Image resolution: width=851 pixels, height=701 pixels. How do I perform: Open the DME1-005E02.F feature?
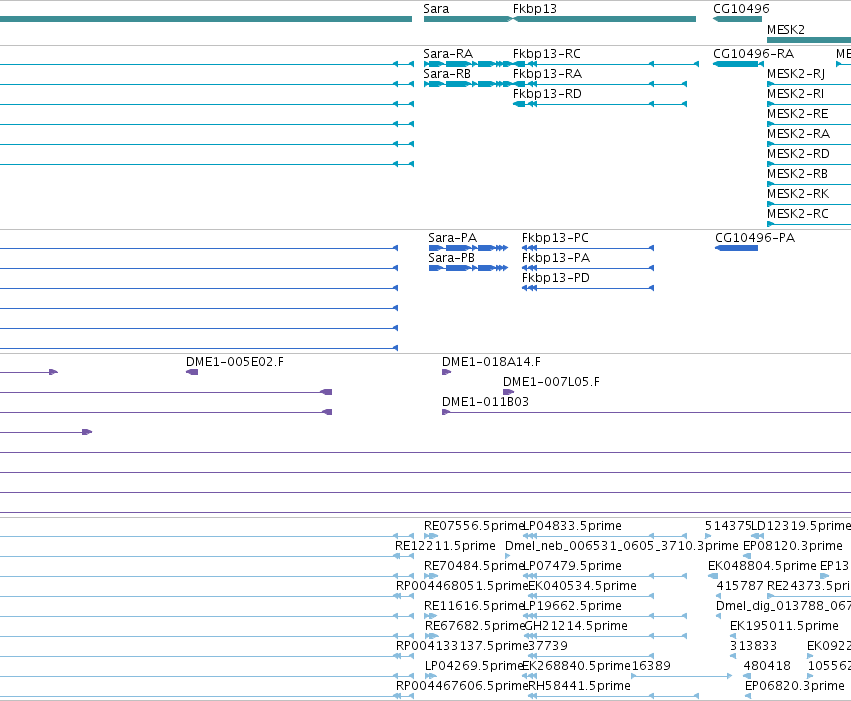192,372
